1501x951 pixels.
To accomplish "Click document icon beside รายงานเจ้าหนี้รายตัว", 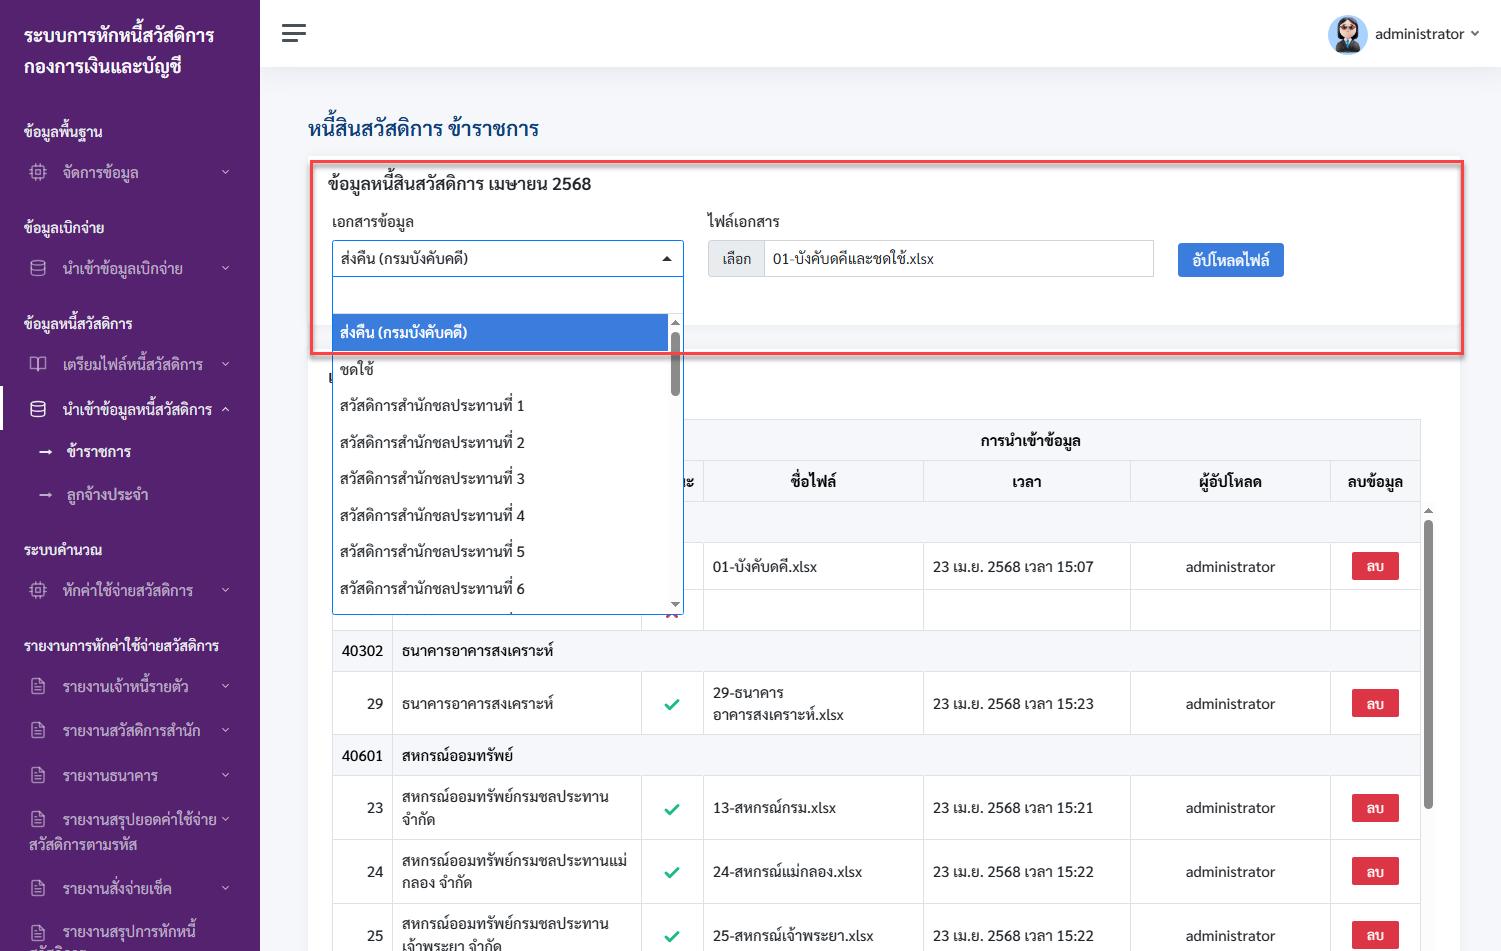I will pos(38,686).
